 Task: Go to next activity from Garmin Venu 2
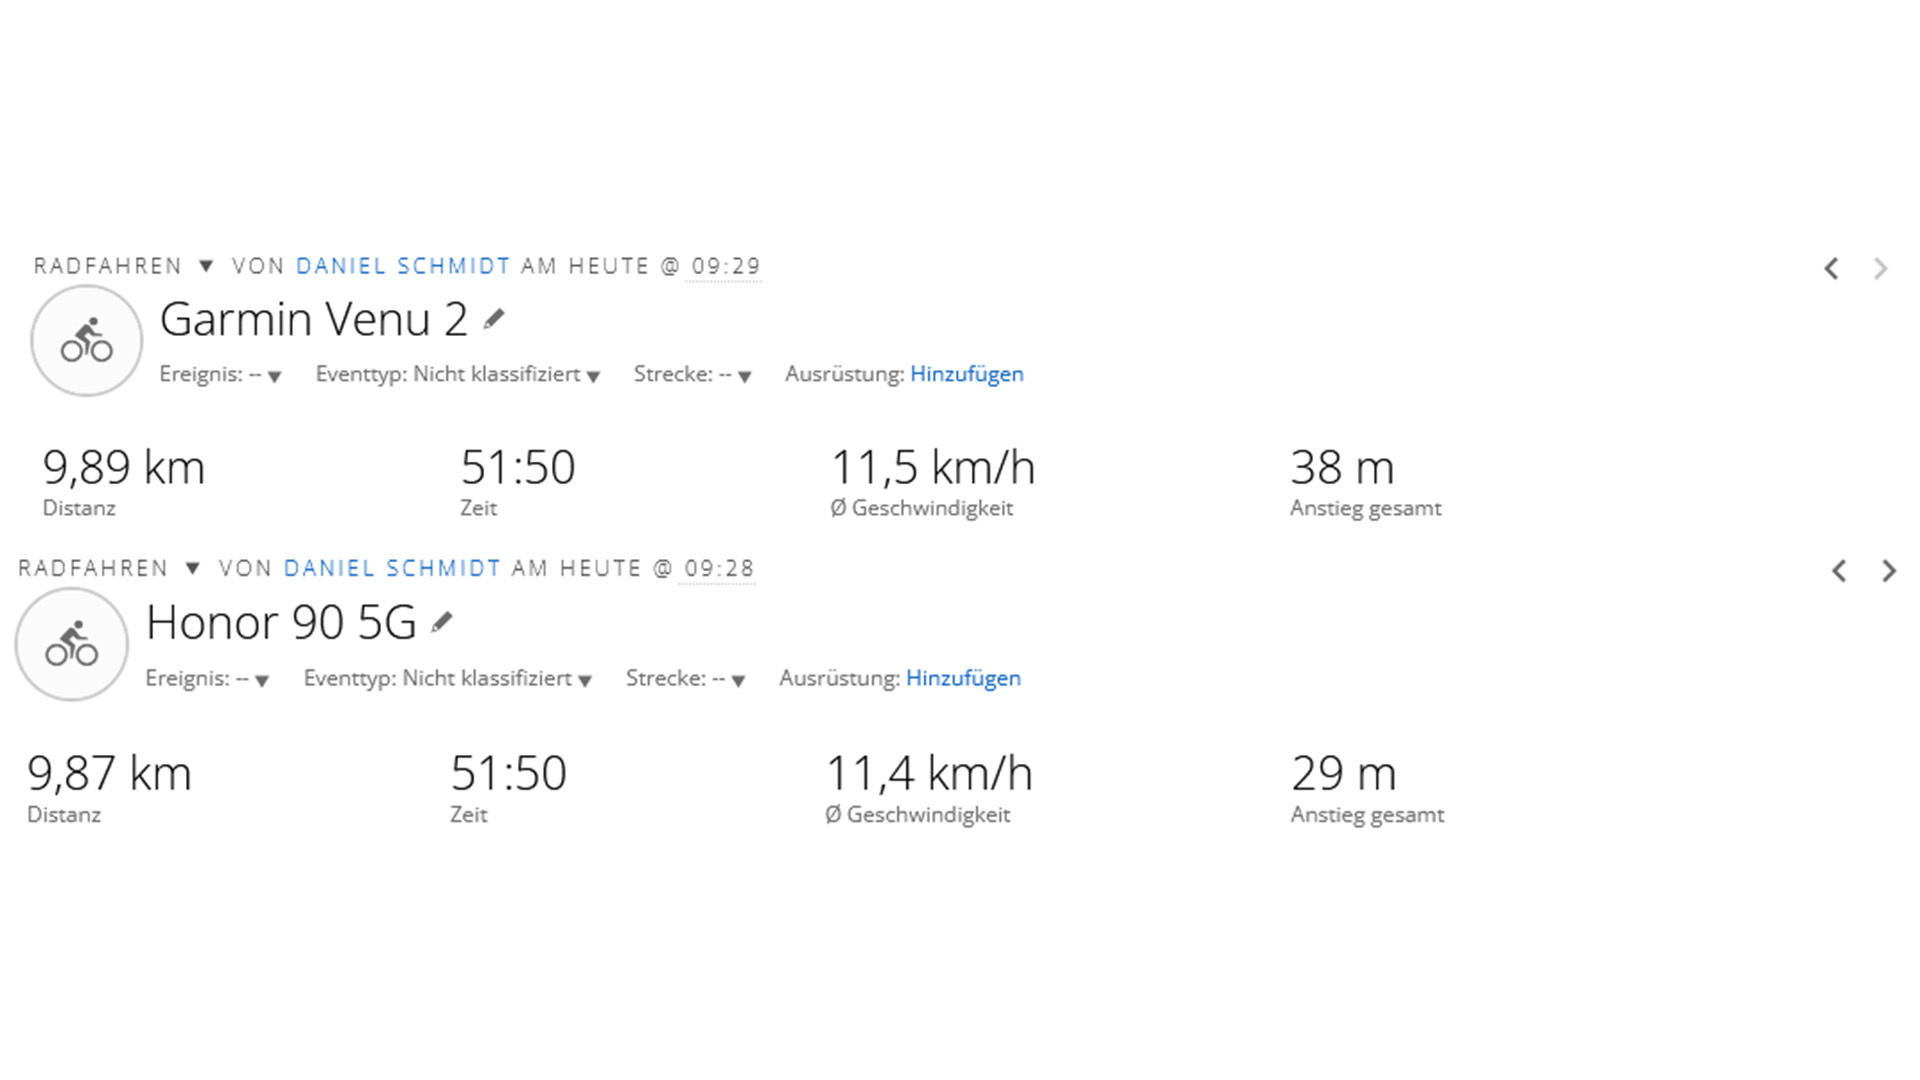click(1880, 269)
